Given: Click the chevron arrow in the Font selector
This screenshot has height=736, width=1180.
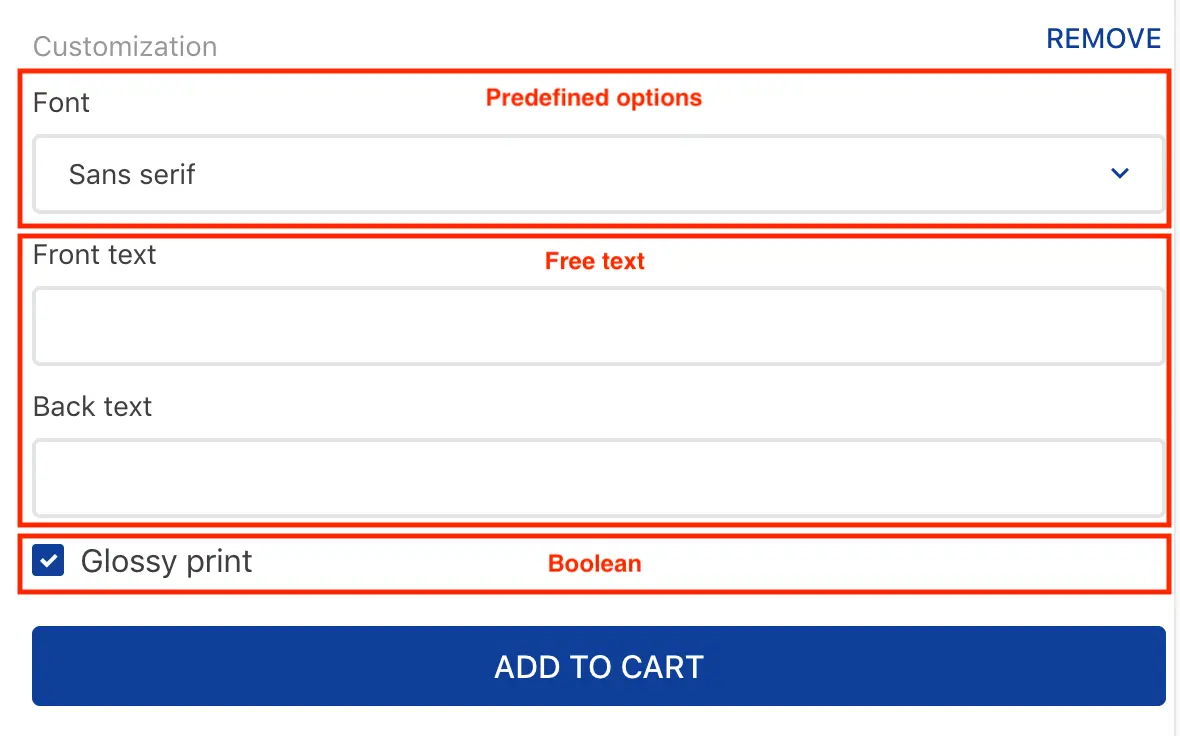Looking at the screenshot, I should [x=1120, y=174].
